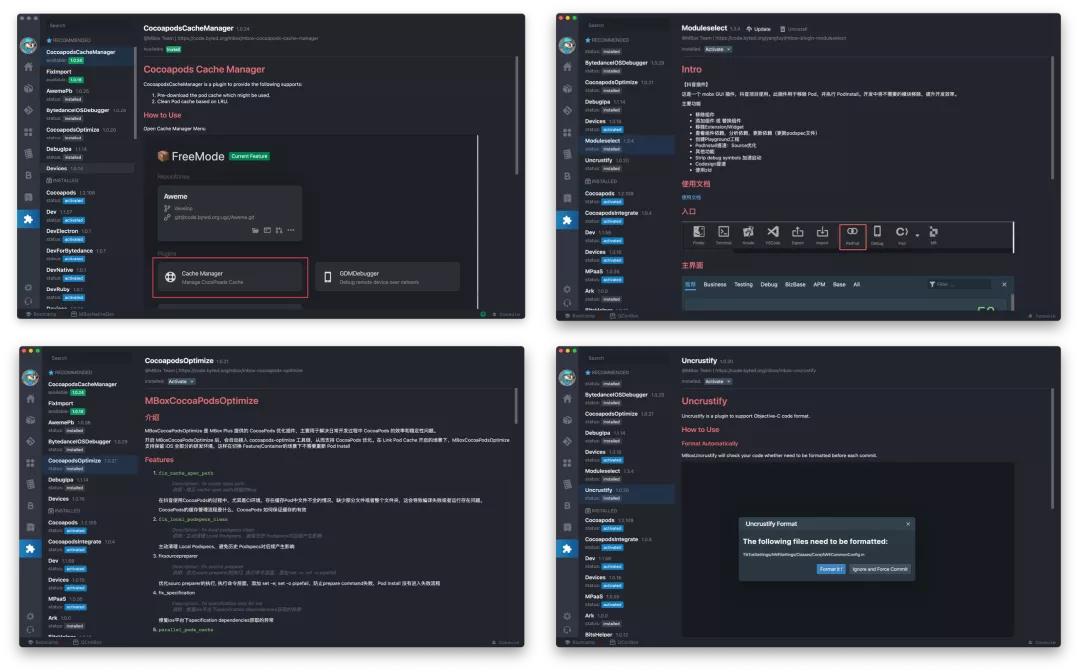The image size is (1080, 672).
Task: Click the content scrollbar in CocoapodsOptimize window
Action: click(x=516, y=406)
